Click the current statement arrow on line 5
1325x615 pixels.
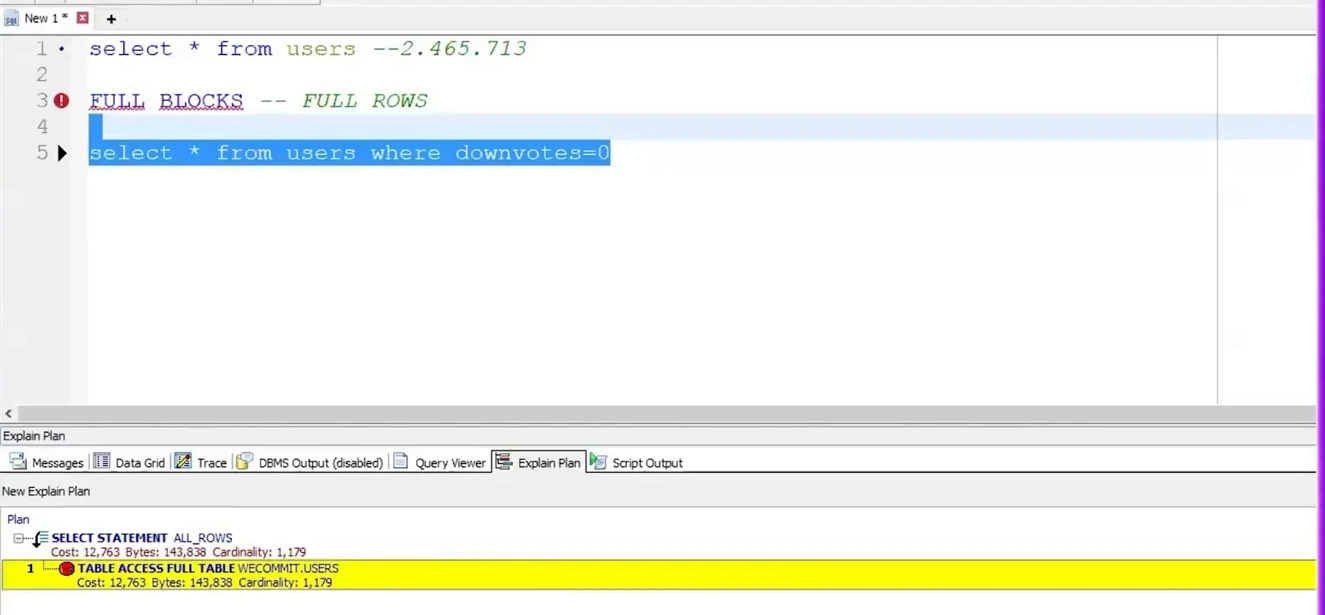(x=62, y=153)
